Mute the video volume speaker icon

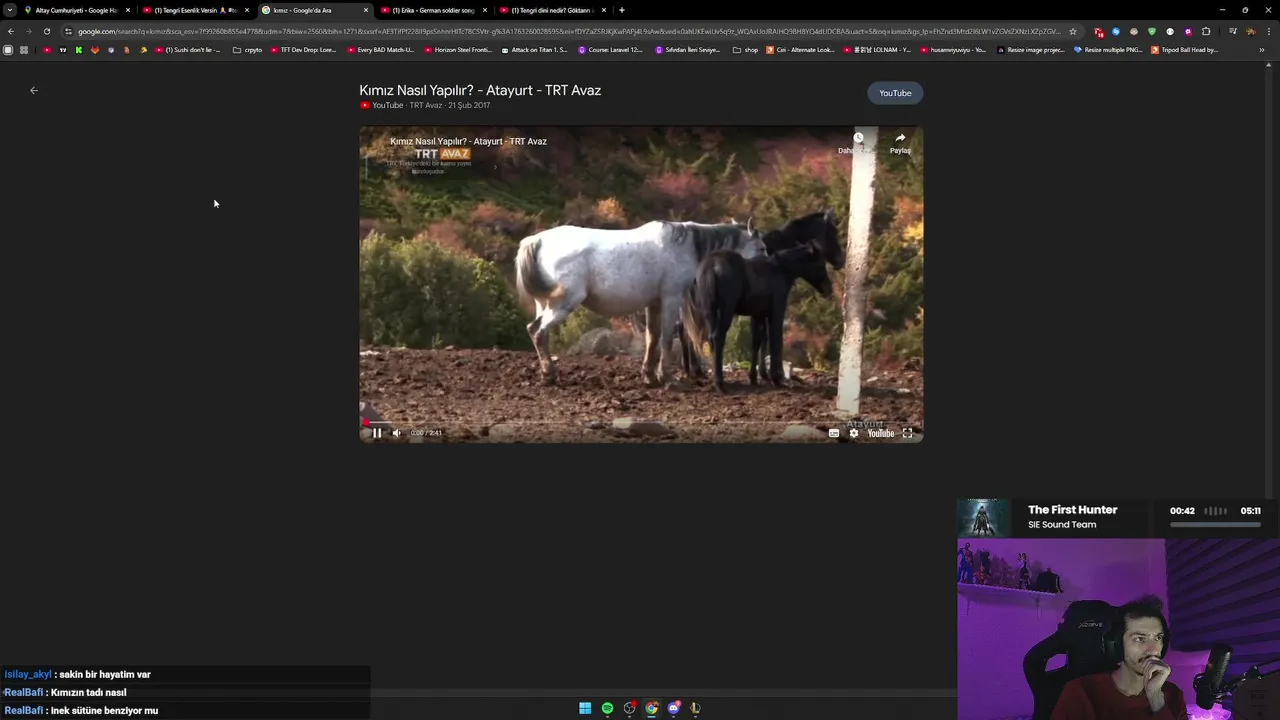[x=397, y=433]
